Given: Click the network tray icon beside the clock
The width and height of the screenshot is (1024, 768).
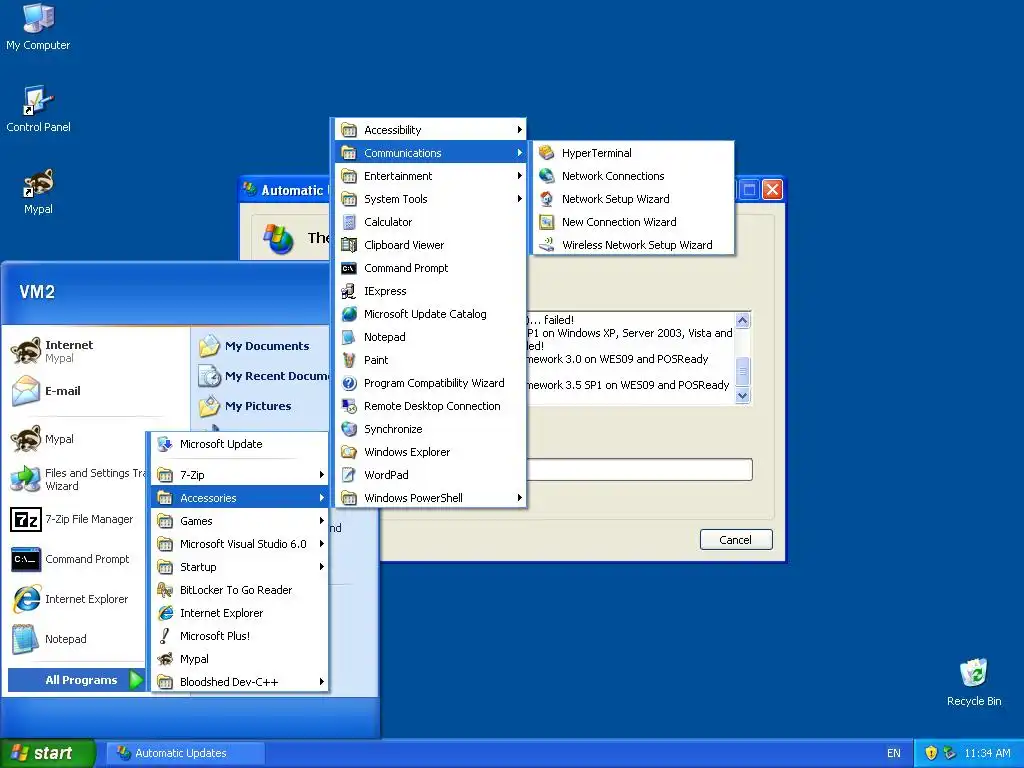Looking at the screenshot, I should click(950, 753).
